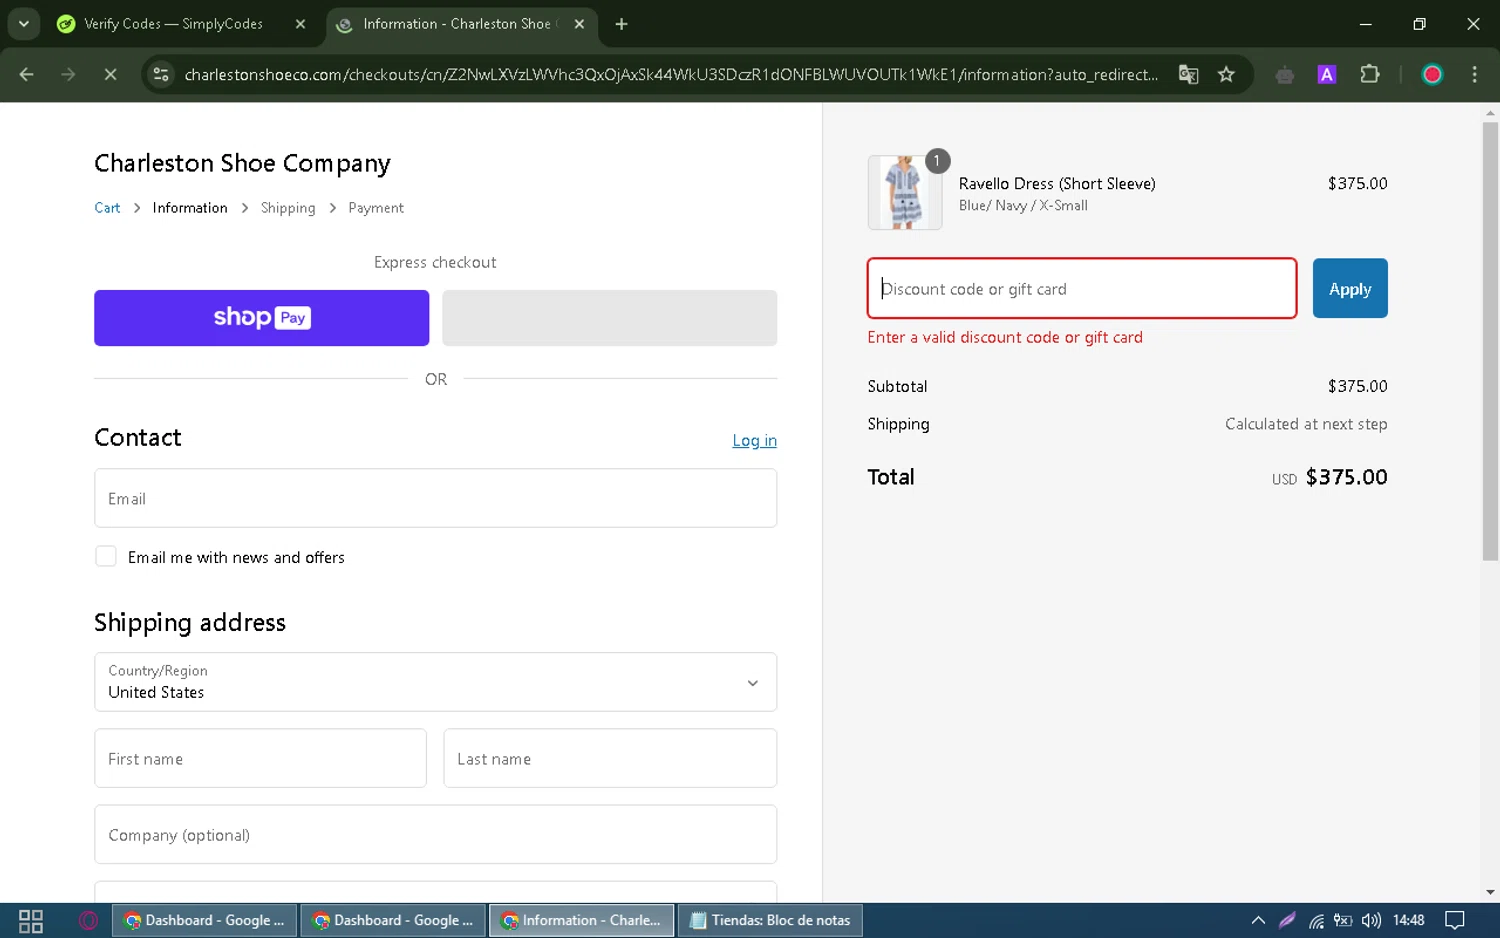The image size is (1500, 938).
Task: Open the grey robot-shaped extension icon
Action: click(1285, 75)
